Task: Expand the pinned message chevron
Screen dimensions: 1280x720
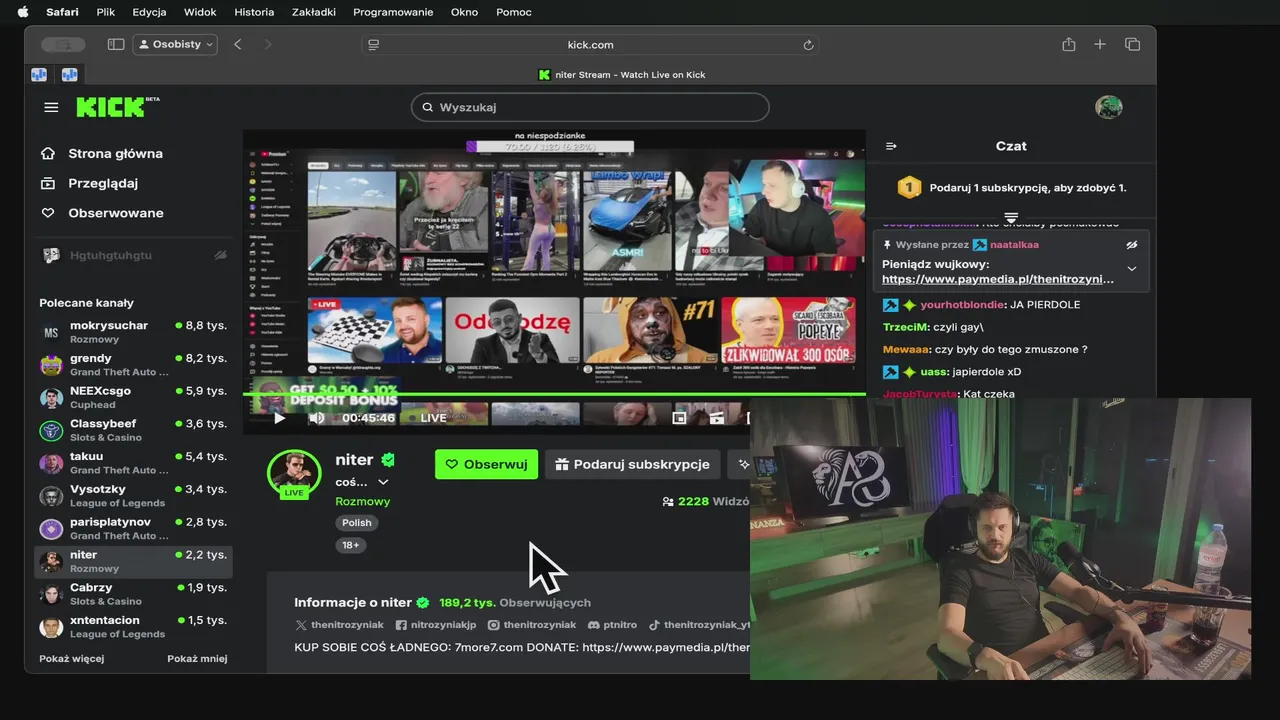Action: (x=1132, y=269)
